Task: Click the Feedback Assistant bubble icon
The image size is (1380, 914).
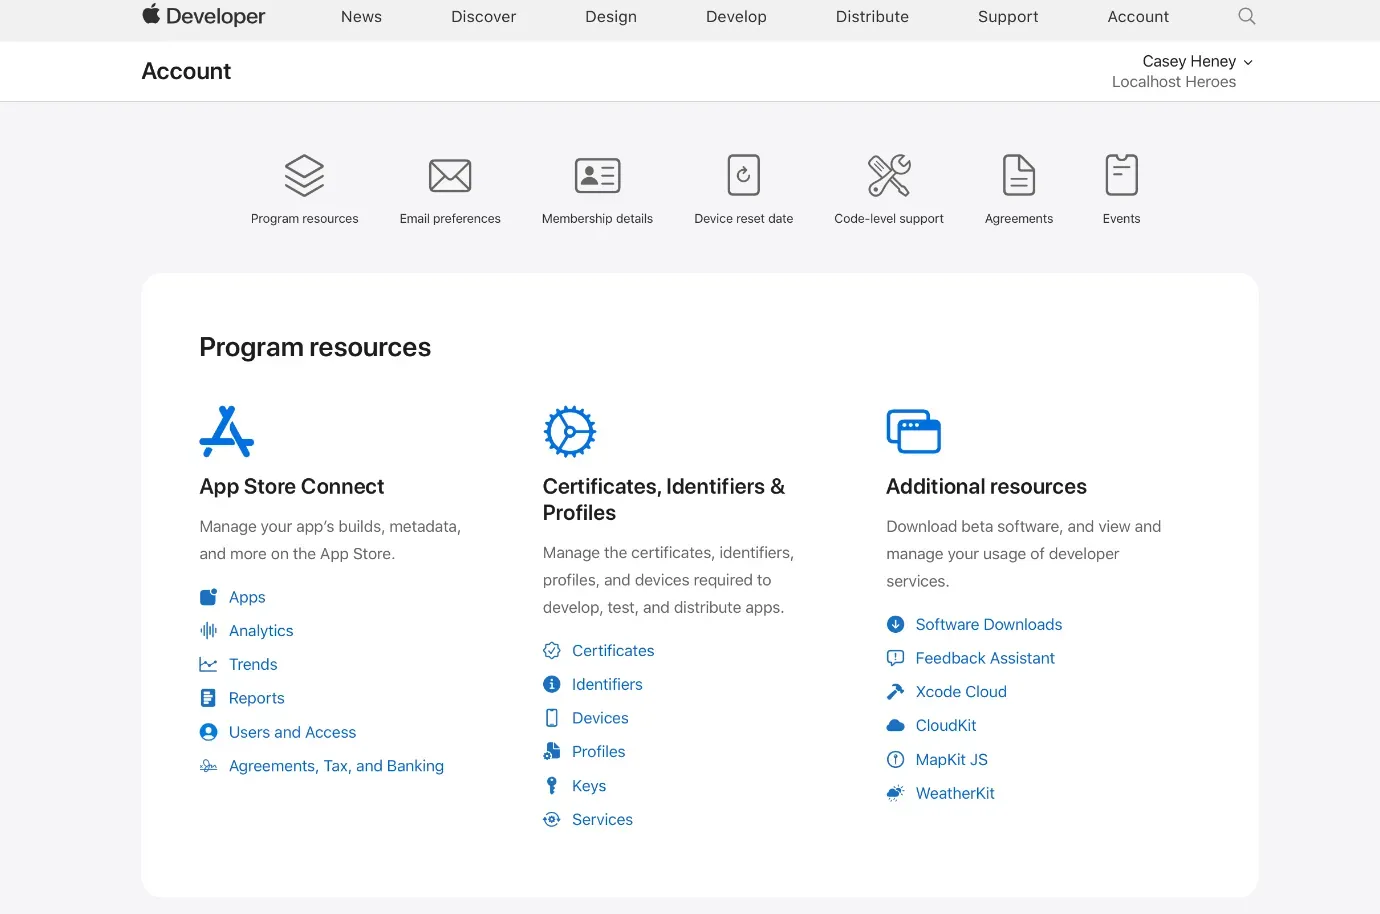Action: 895,658
